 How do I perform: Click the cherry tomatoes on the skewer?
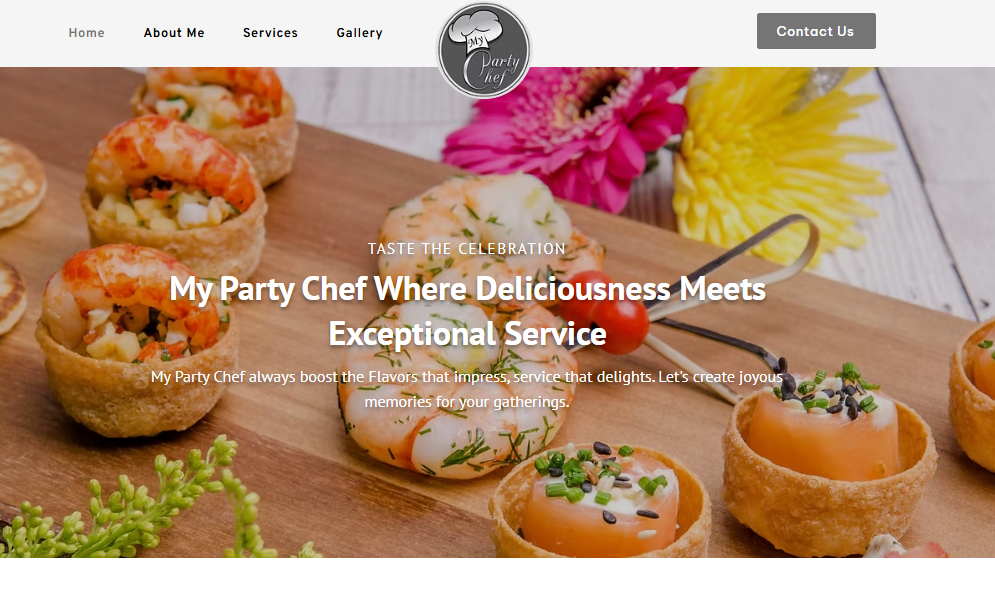pos(604,312)
